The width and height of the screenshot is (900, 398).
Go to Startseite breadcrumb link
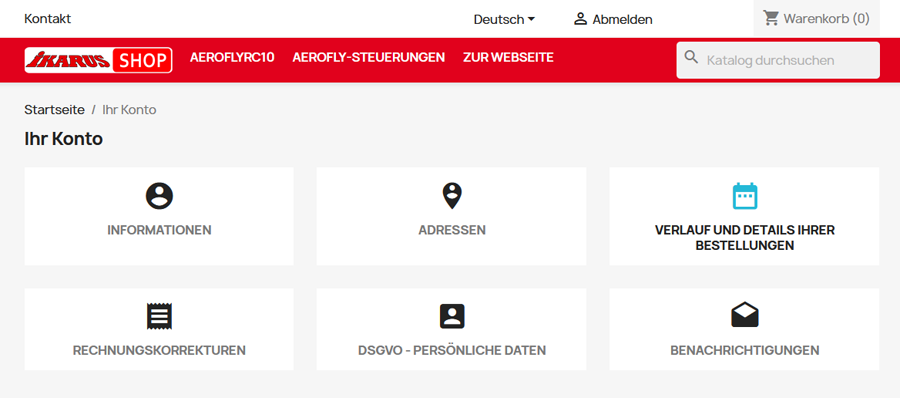point(55,110)
